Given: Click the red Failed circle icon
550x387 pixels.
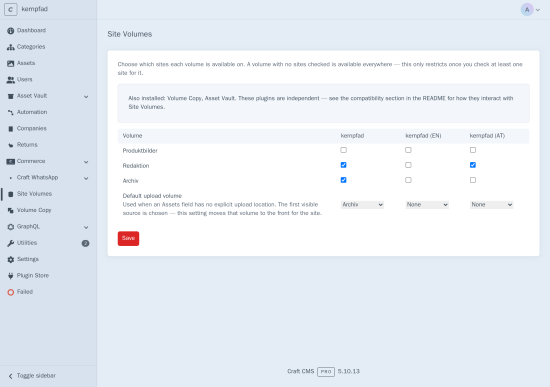Looking at the screenshot, I should [x=11, y=292].
